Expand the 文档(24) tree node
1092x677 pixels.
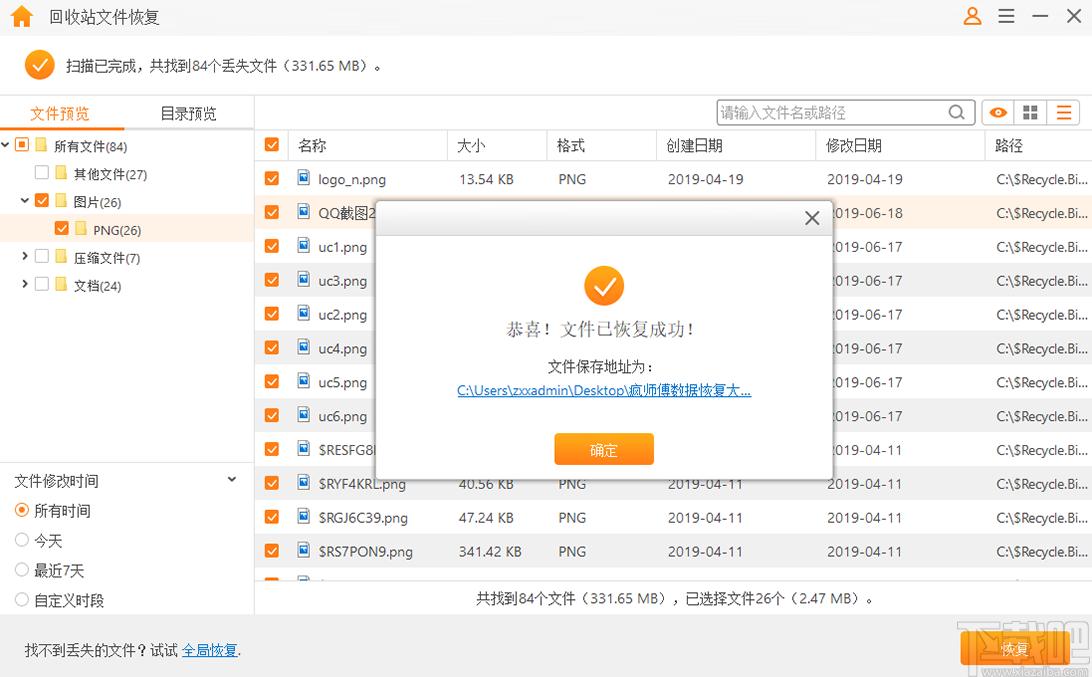(x=24, y=284)
